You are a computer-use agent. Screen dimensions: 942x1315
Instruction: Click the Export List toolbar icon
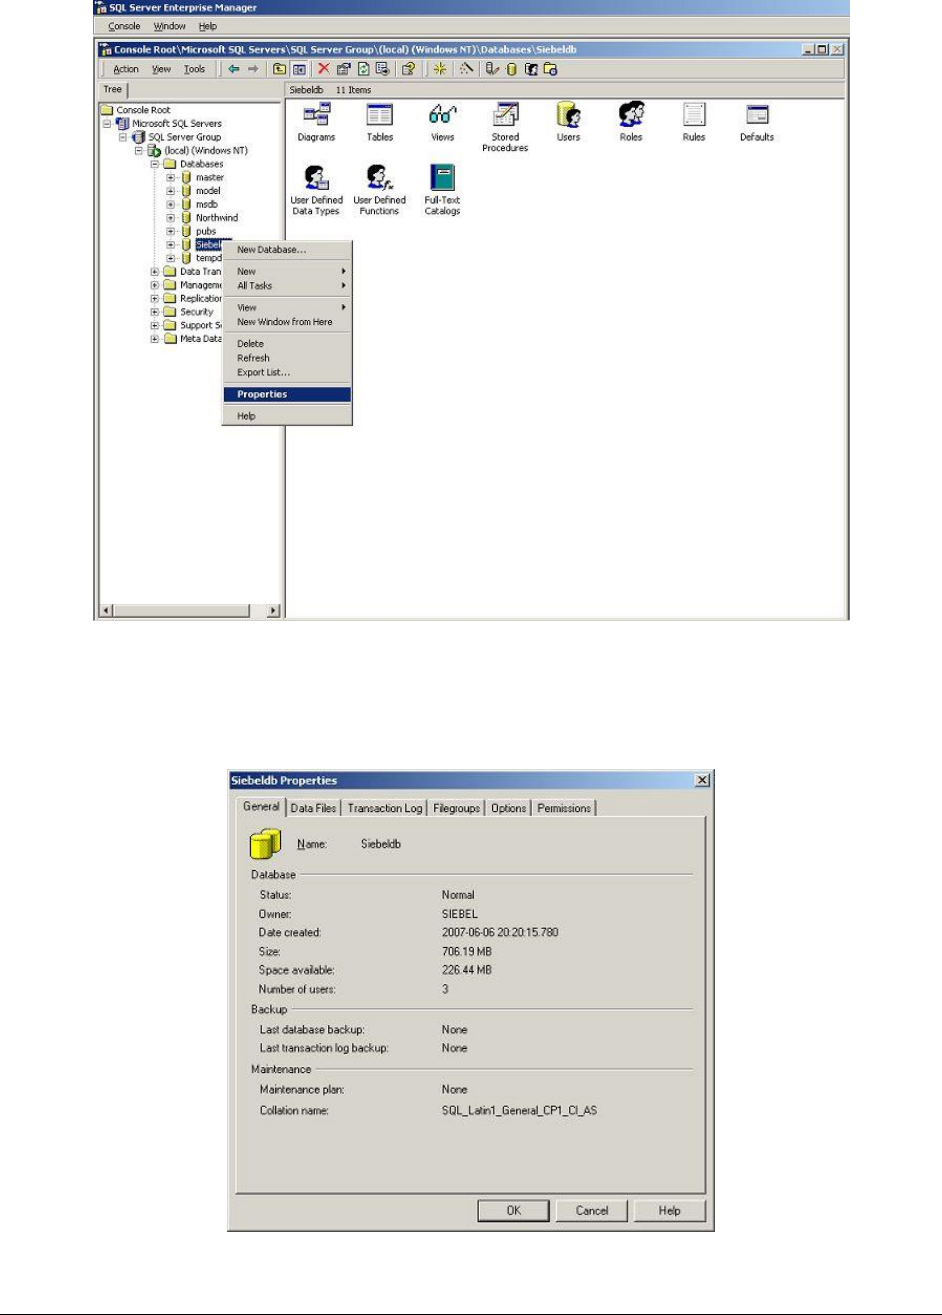pos(382,69)
